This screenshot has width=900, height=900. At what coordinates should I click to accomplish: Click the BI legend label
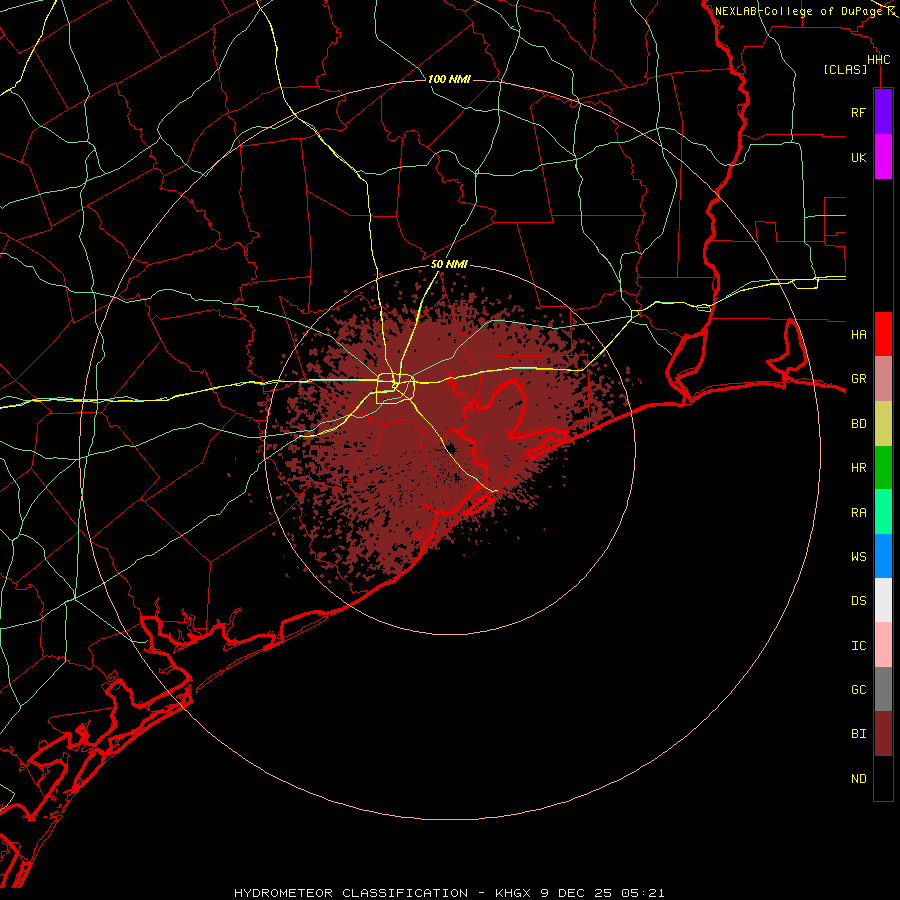coord(858,734)
